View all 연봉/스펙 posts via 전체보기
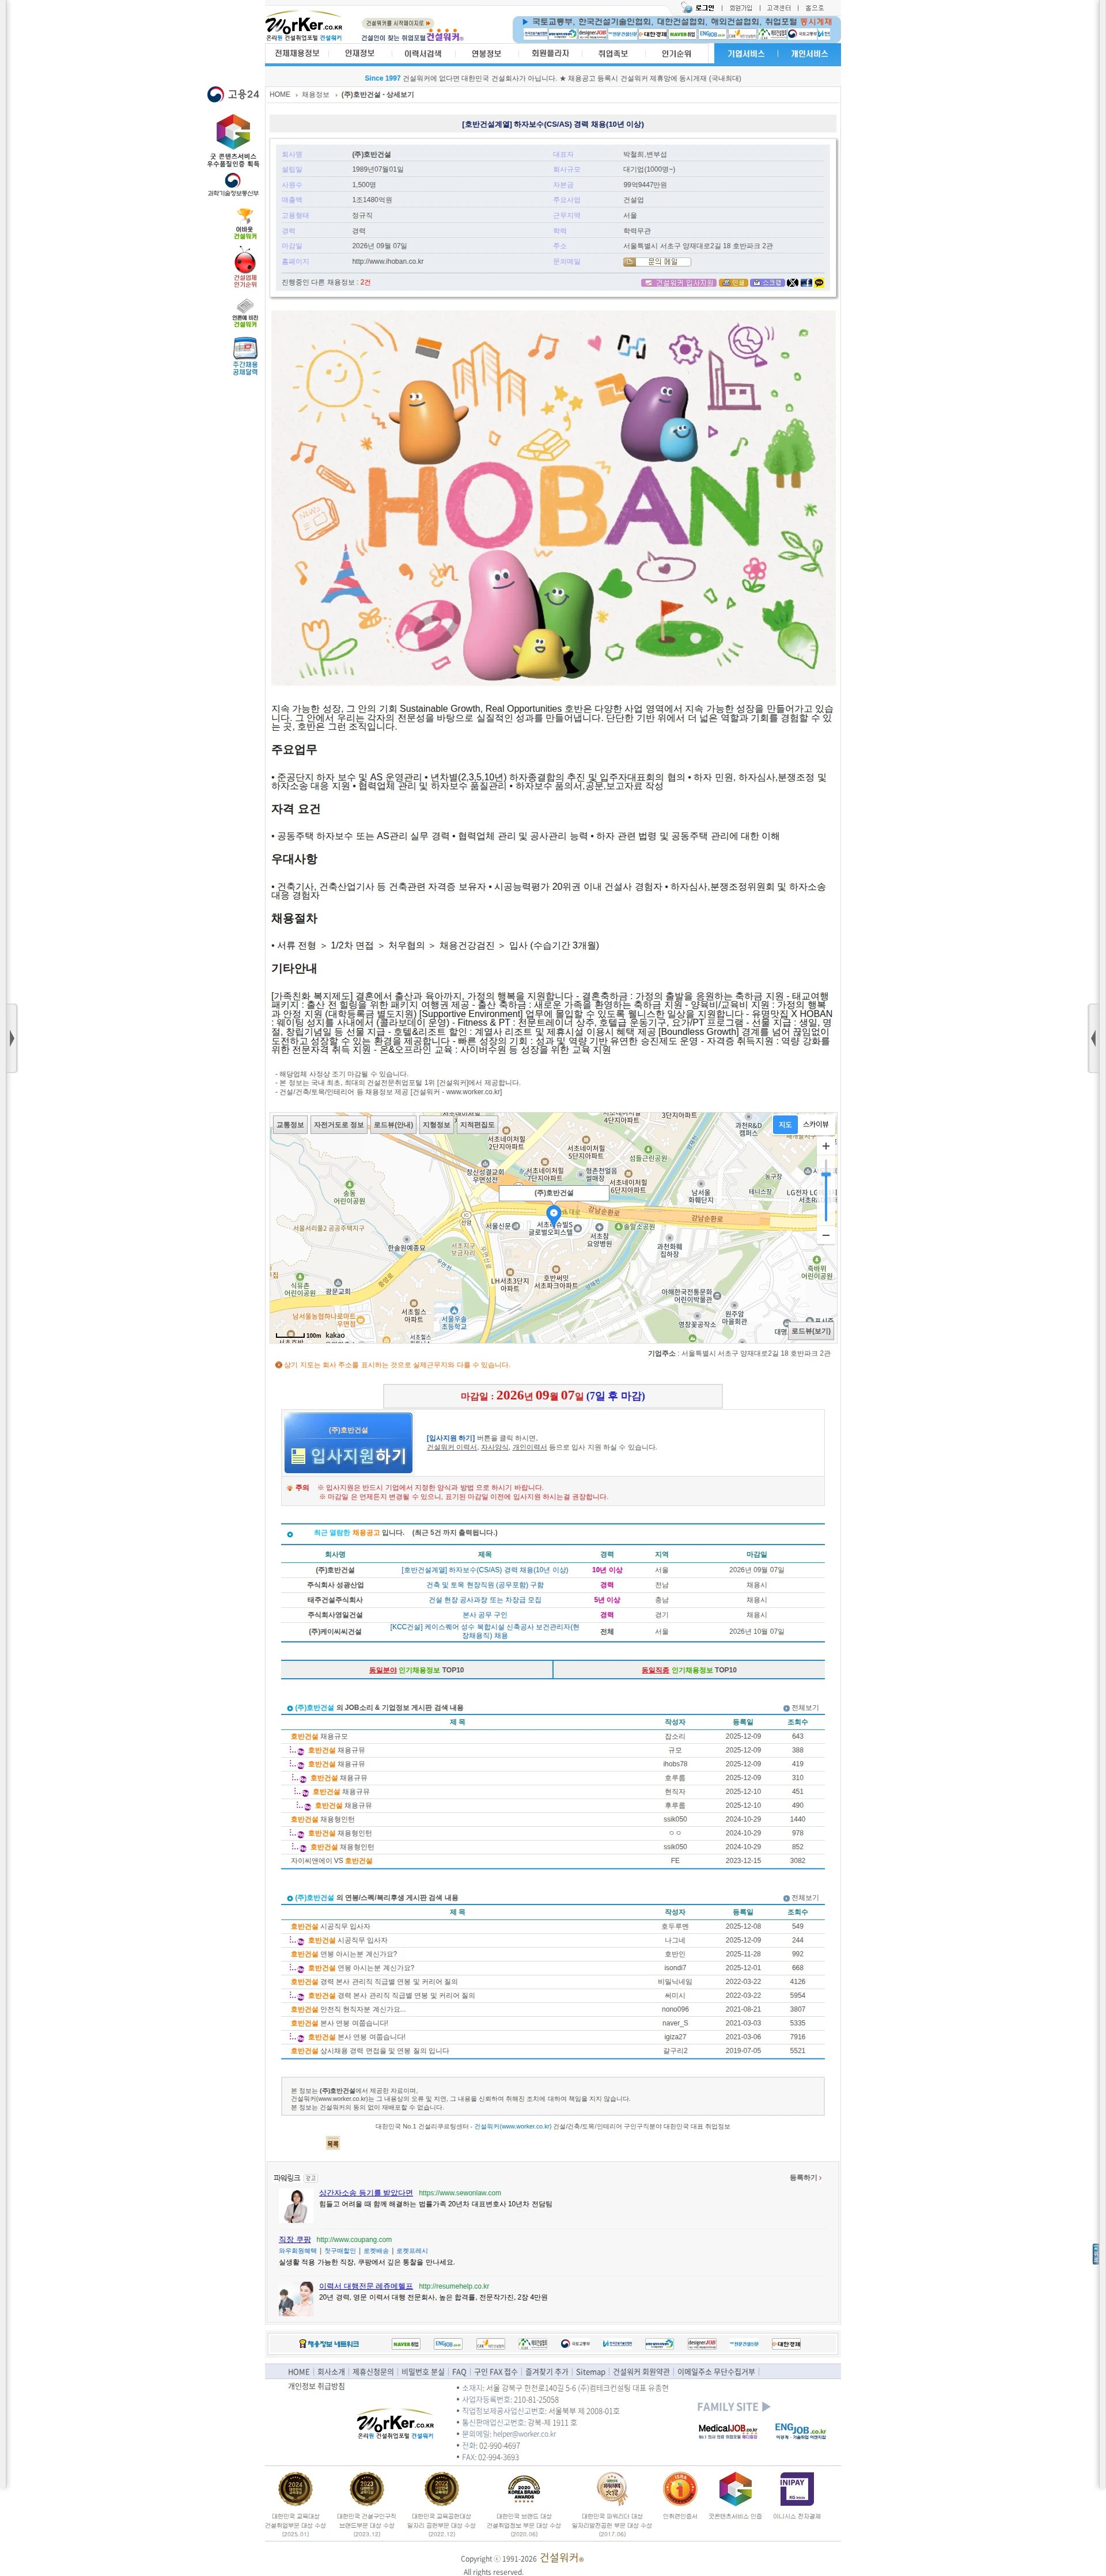 click(801, 1898)
